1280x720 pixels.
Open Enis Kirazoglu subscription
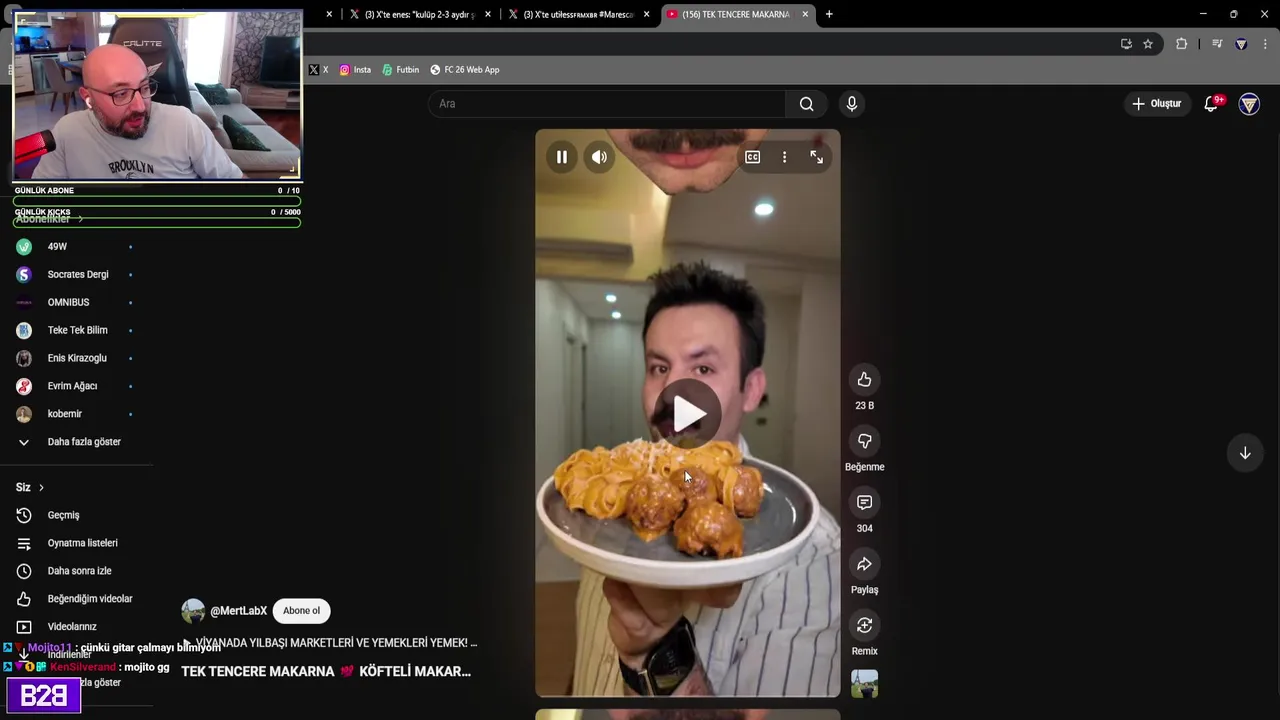(75, 358)
